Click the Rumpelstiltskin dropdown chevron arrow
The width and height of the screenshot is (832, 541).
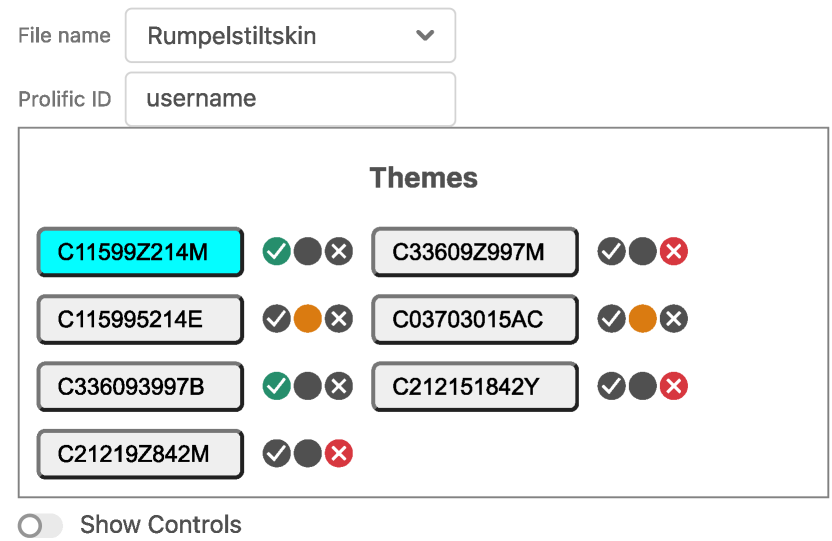[425, 36]
